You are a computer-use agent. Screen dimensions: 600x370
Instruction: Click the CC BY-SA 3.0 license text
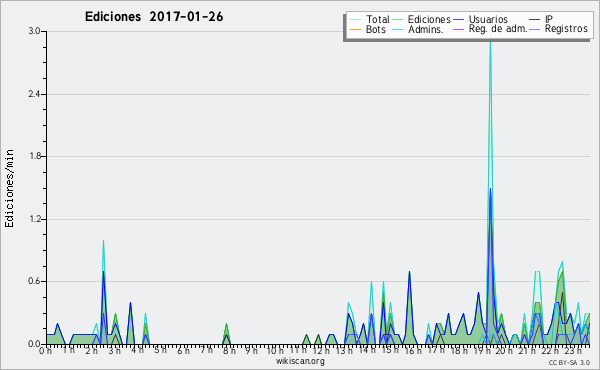569,362
